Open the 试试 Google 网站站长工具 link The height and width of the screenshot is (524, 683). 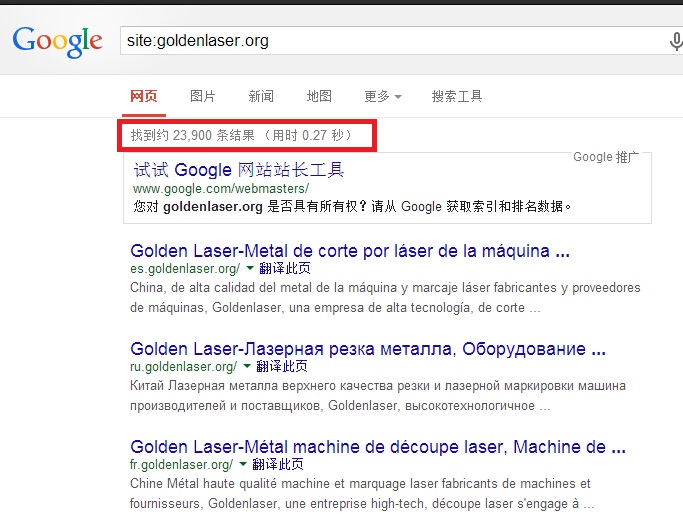click(238, 170)
